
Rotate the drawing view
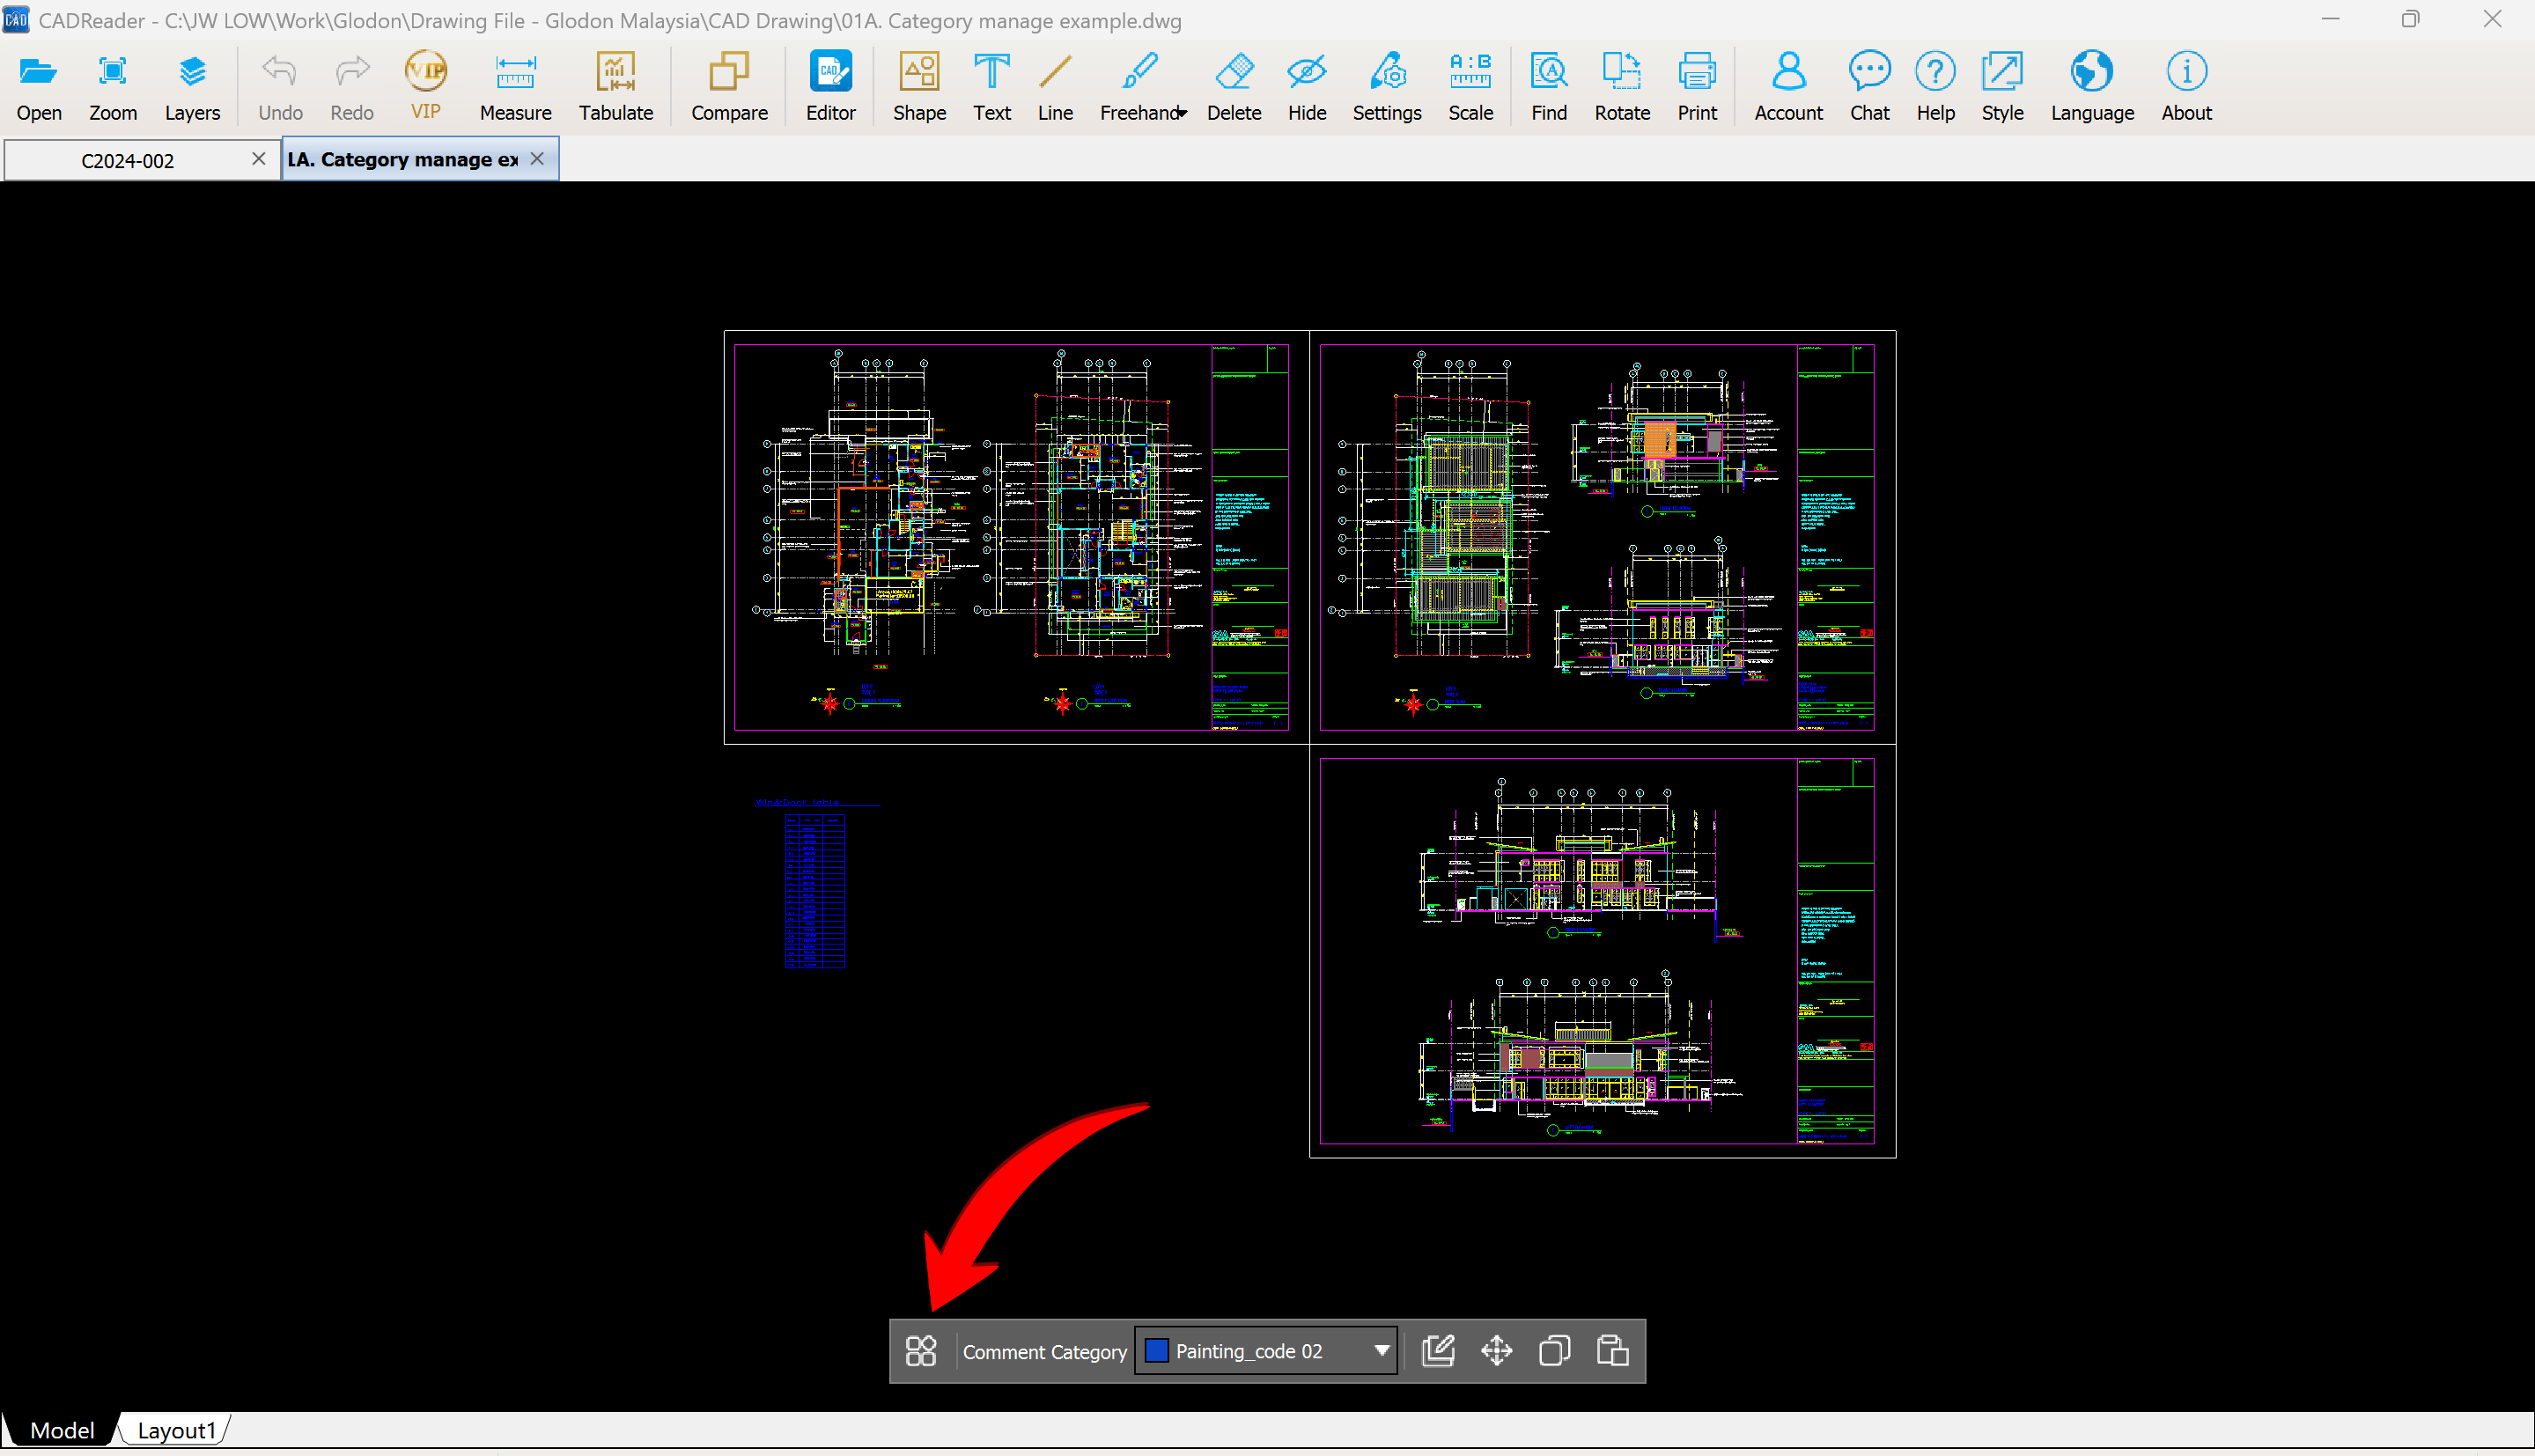[1622, 87]
